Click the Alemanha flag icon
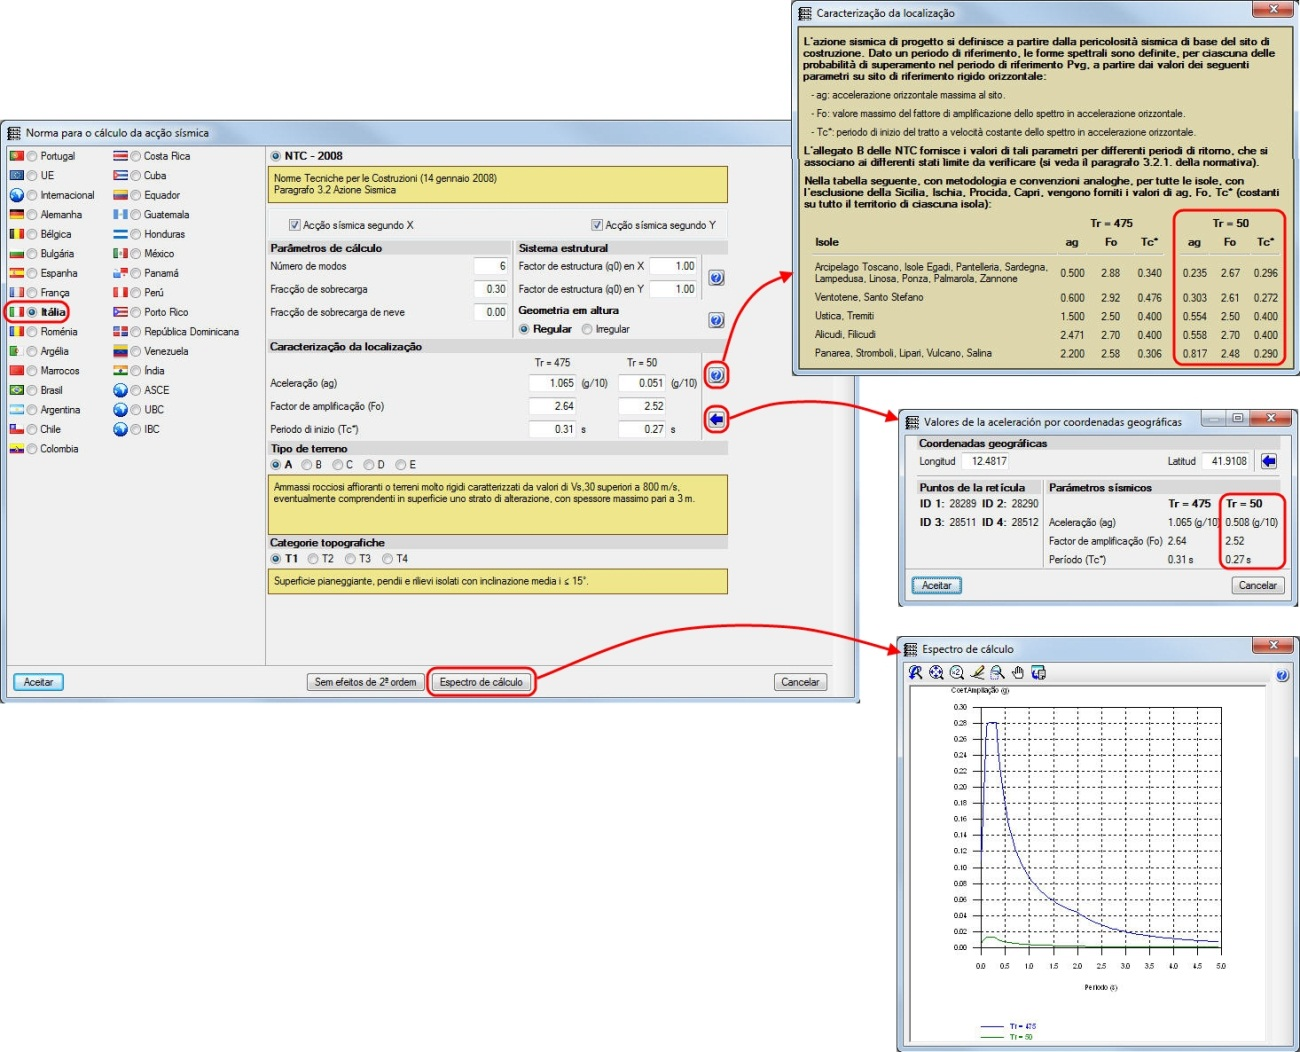Image resolution: width=1300 pixels, height=1052 pixels. (x=16, y=214)
